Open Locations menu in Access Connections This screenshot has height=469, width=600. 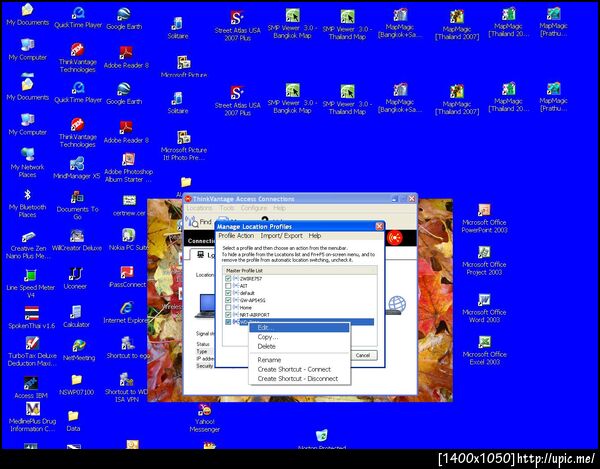point(199,208)
